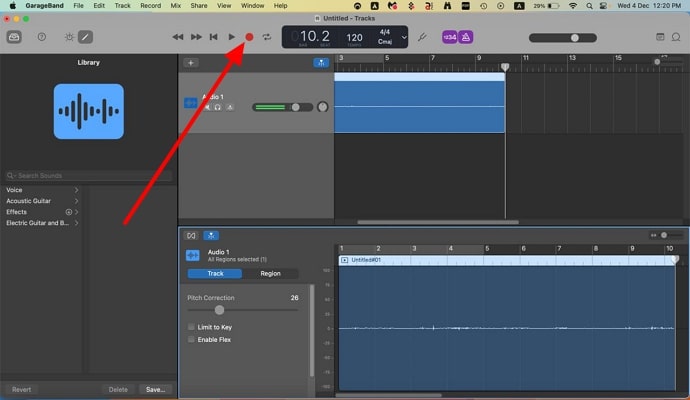Switch to the Track tab
Image resolution: width=690 pixels, height=400 pixels.
tap(215, 274)
